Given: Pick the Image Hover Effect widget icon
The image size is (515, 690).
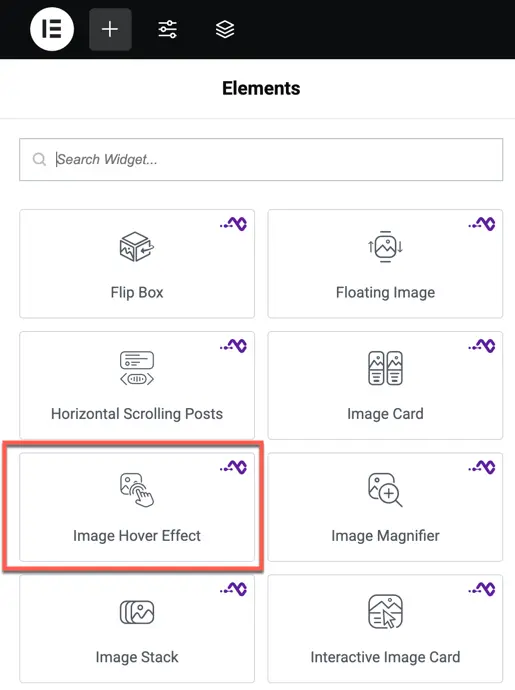Looking at the screenshot, I should tap(137, 490).
